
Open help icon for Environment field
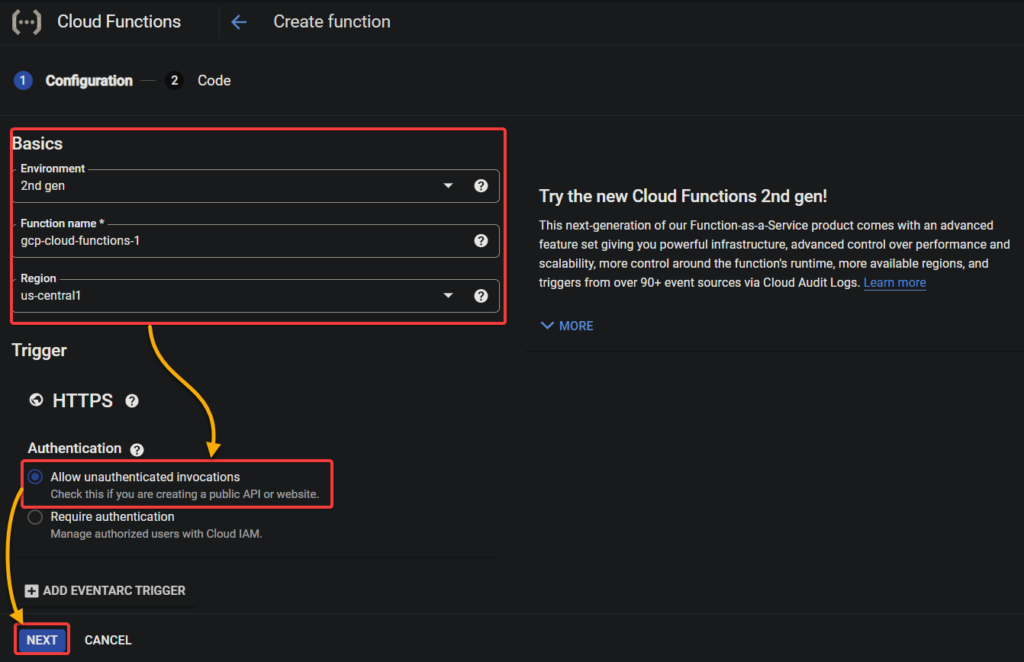pos(481,186)
